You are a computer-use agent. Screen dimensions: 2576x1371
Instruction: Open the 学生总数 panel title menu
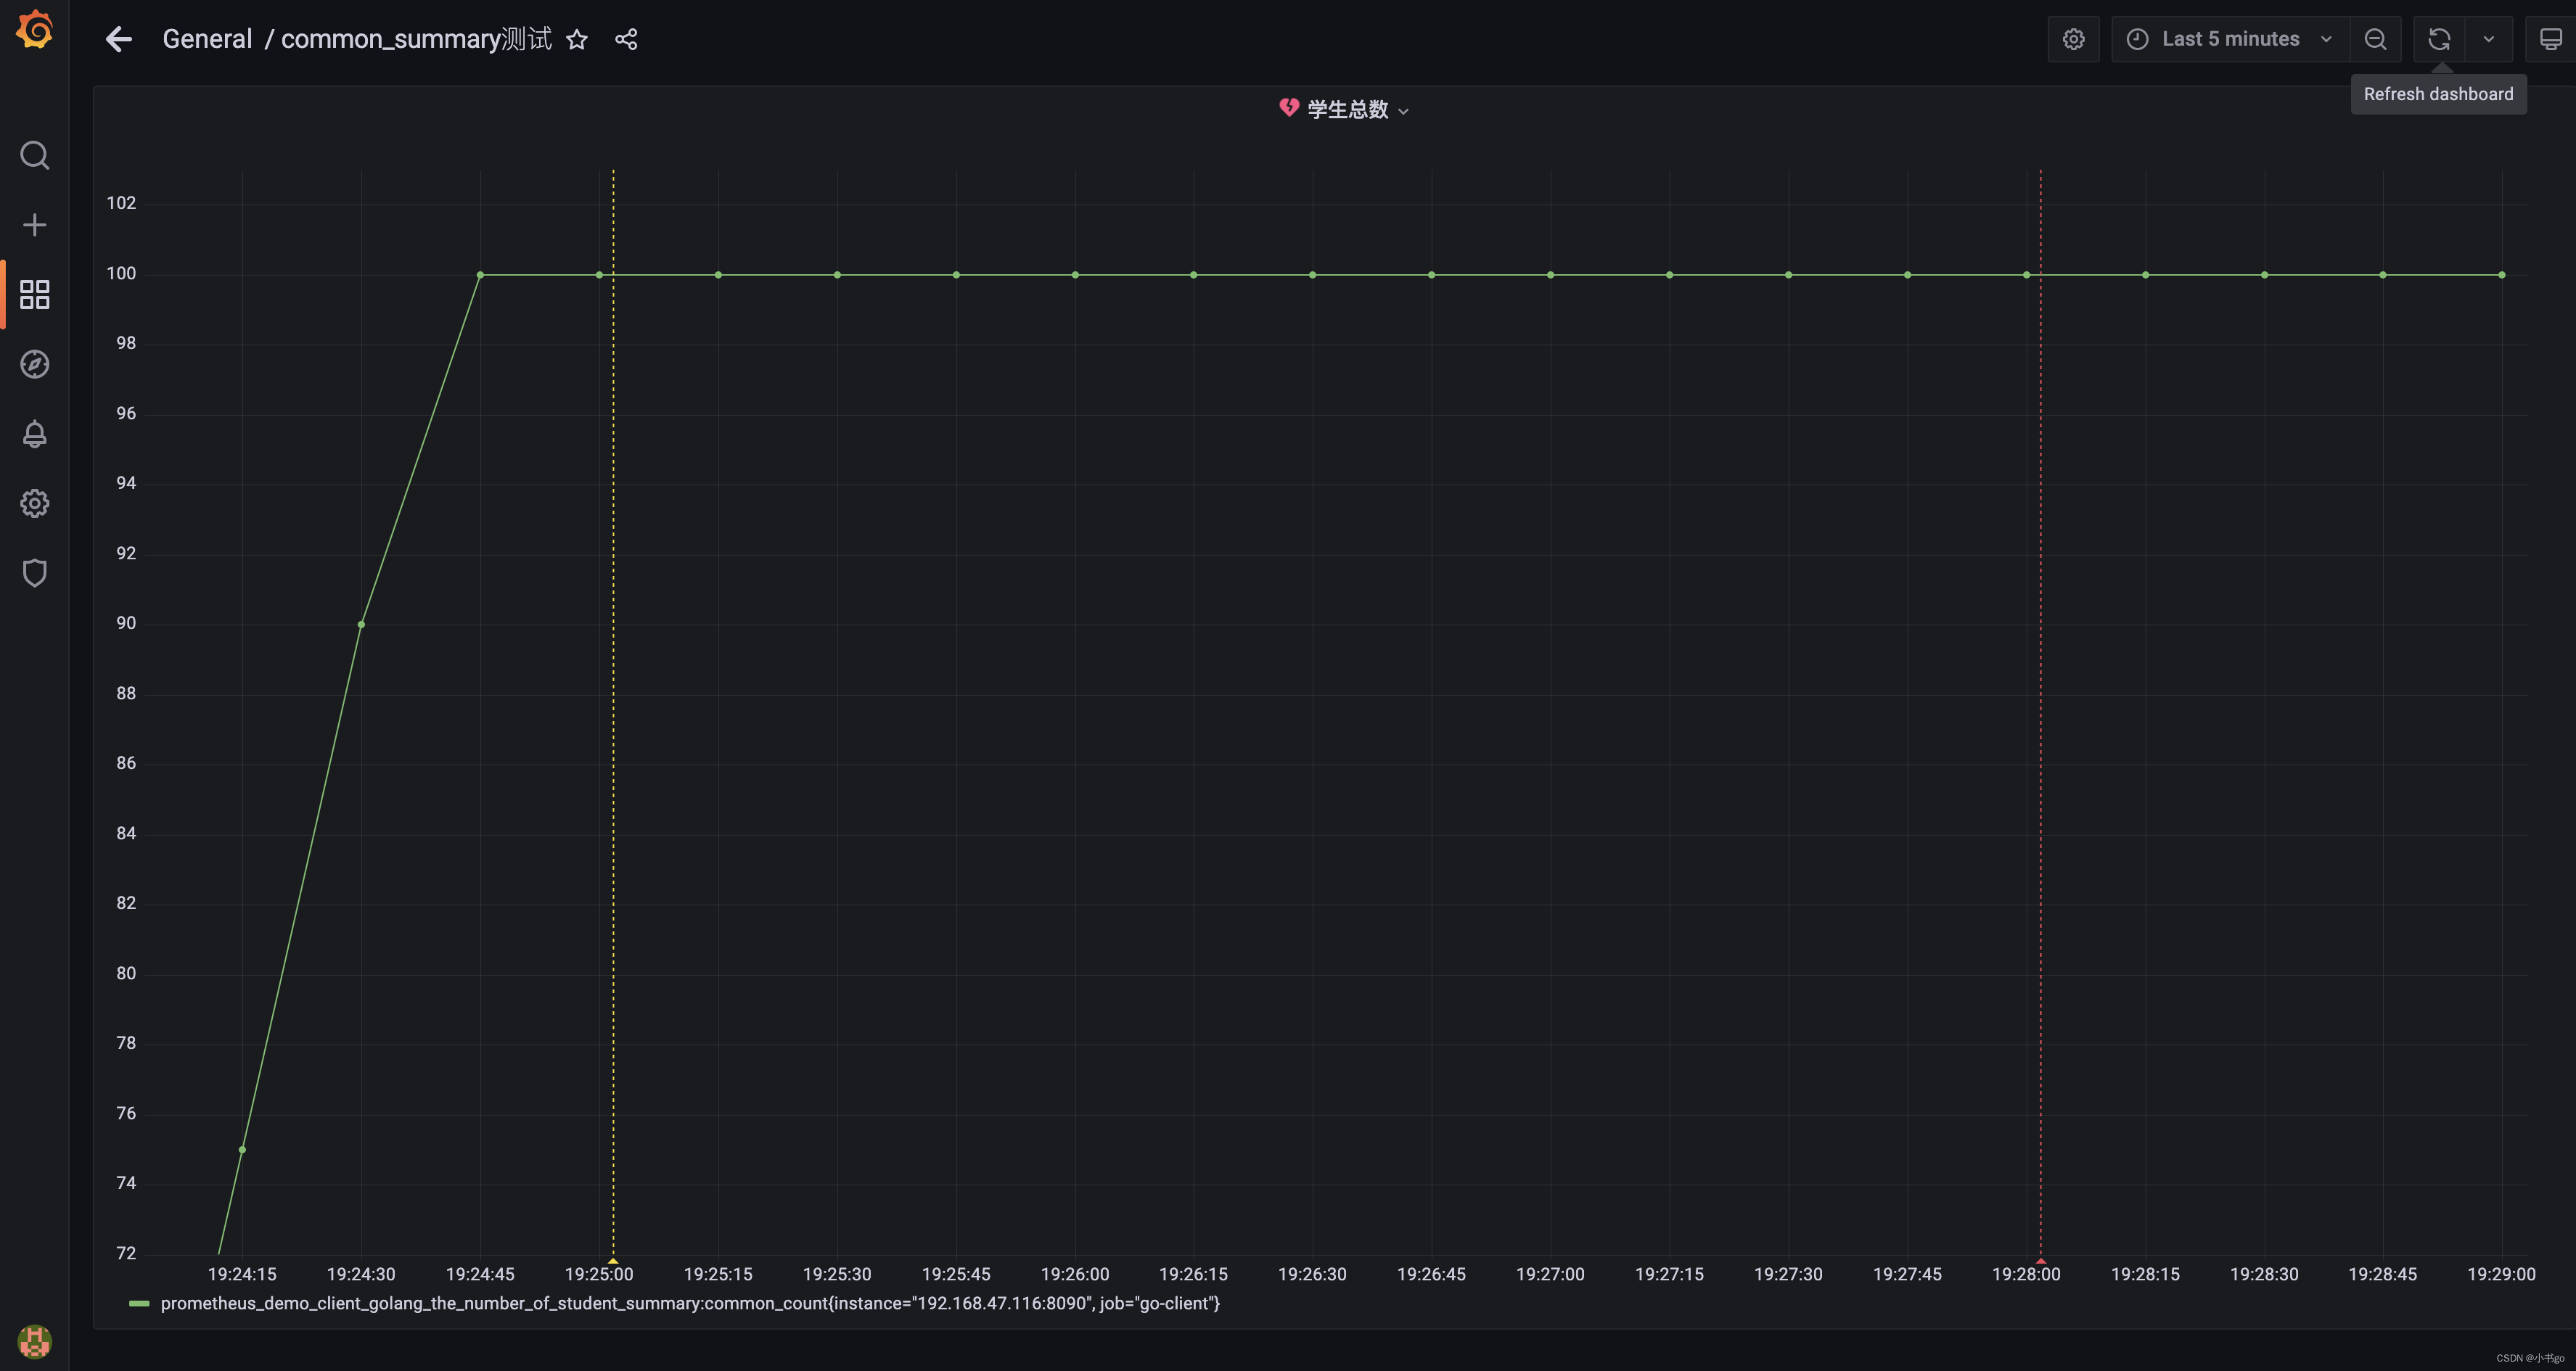[1347, 110]
